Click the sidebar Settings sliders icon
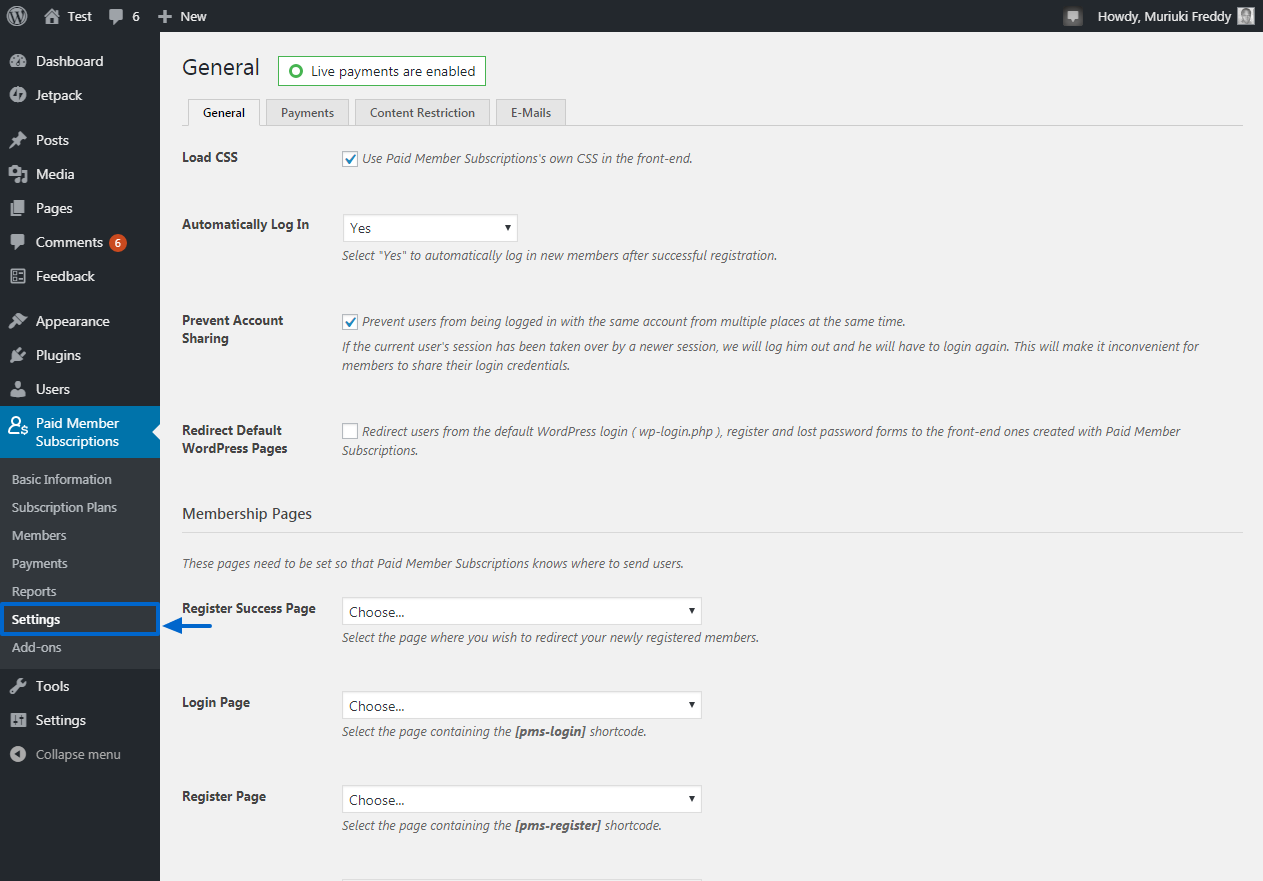Viewport: 1263px width, 881px height. tap(18, 720)
